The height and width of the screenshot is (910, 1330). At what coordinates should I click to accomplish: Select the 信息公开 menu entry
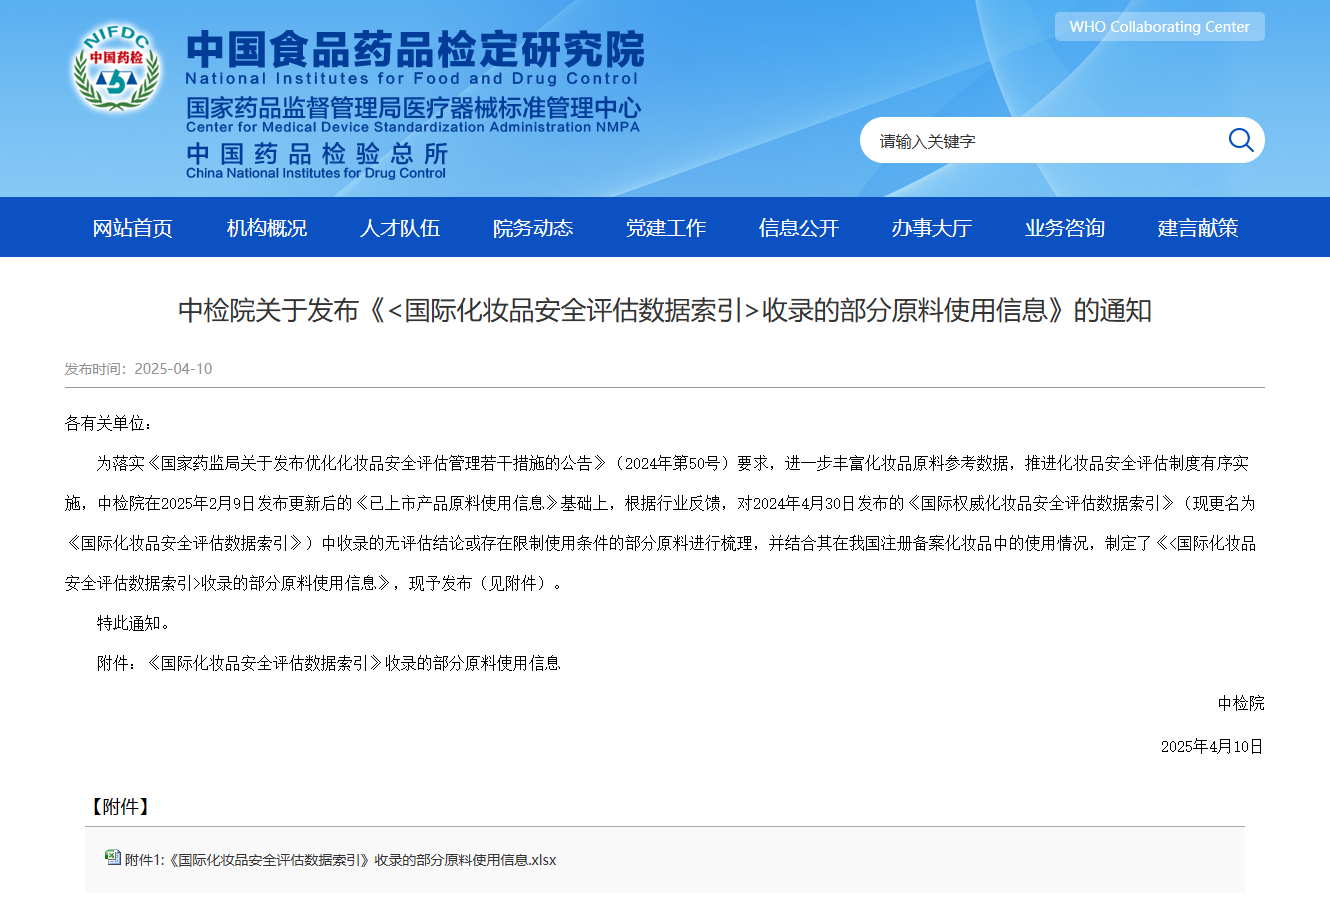(x=798, y=228)
